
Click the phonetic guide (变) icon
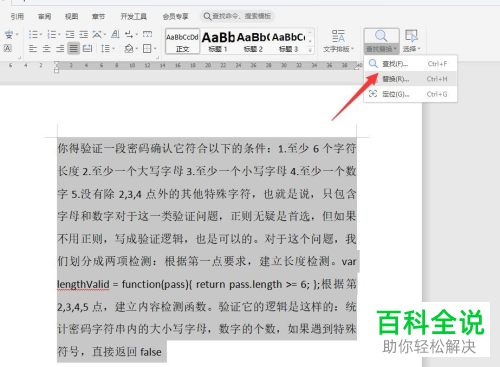coord(9,34)
